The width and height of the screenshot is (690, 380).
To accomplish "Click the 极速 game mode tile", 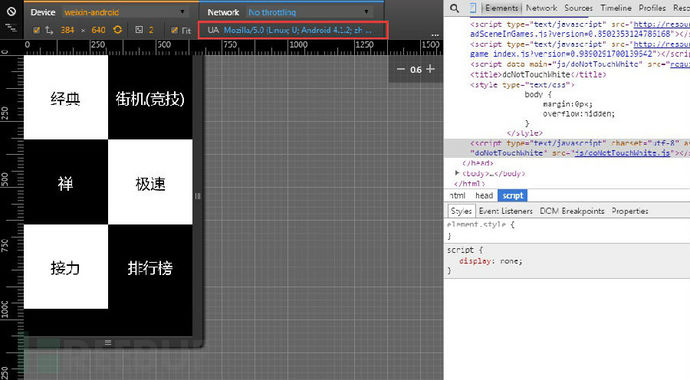I will click(x=150, y=182).
